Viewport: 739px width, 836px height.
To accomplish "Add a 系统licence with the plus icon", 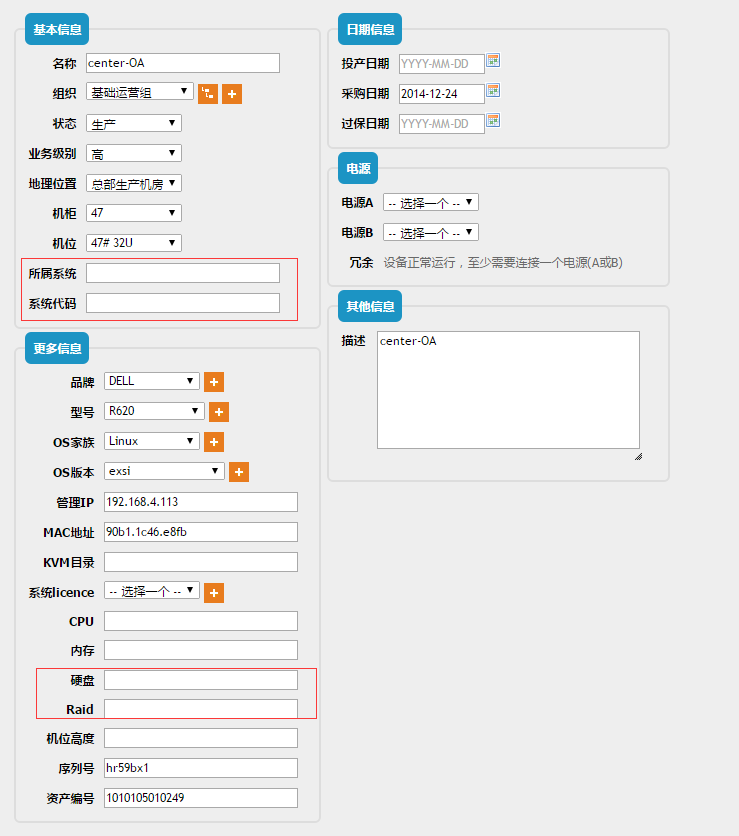I will 214,593.
